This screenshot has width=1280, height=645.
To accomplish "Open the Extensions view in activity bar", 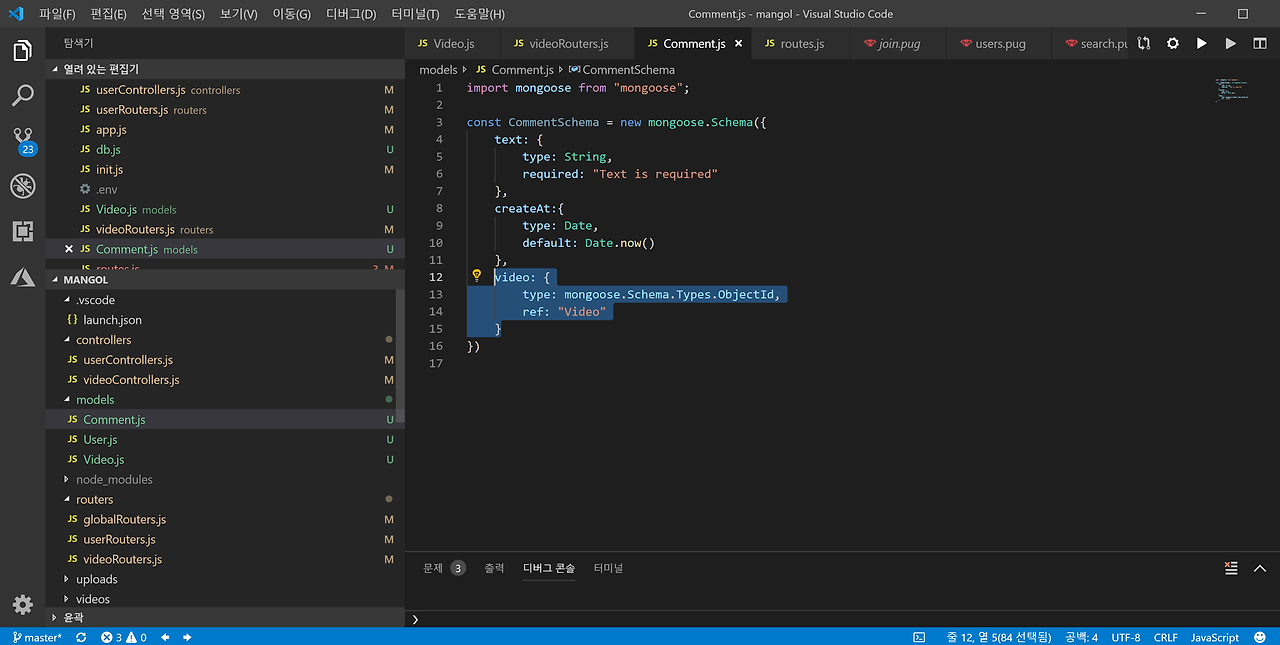I will (x=22, y=231).
